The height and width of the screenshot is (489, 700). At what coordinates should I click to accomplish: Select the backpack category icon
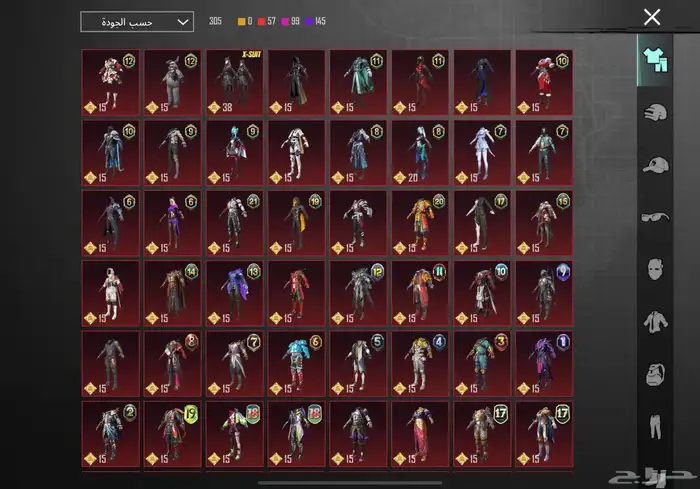pos(653,375)
